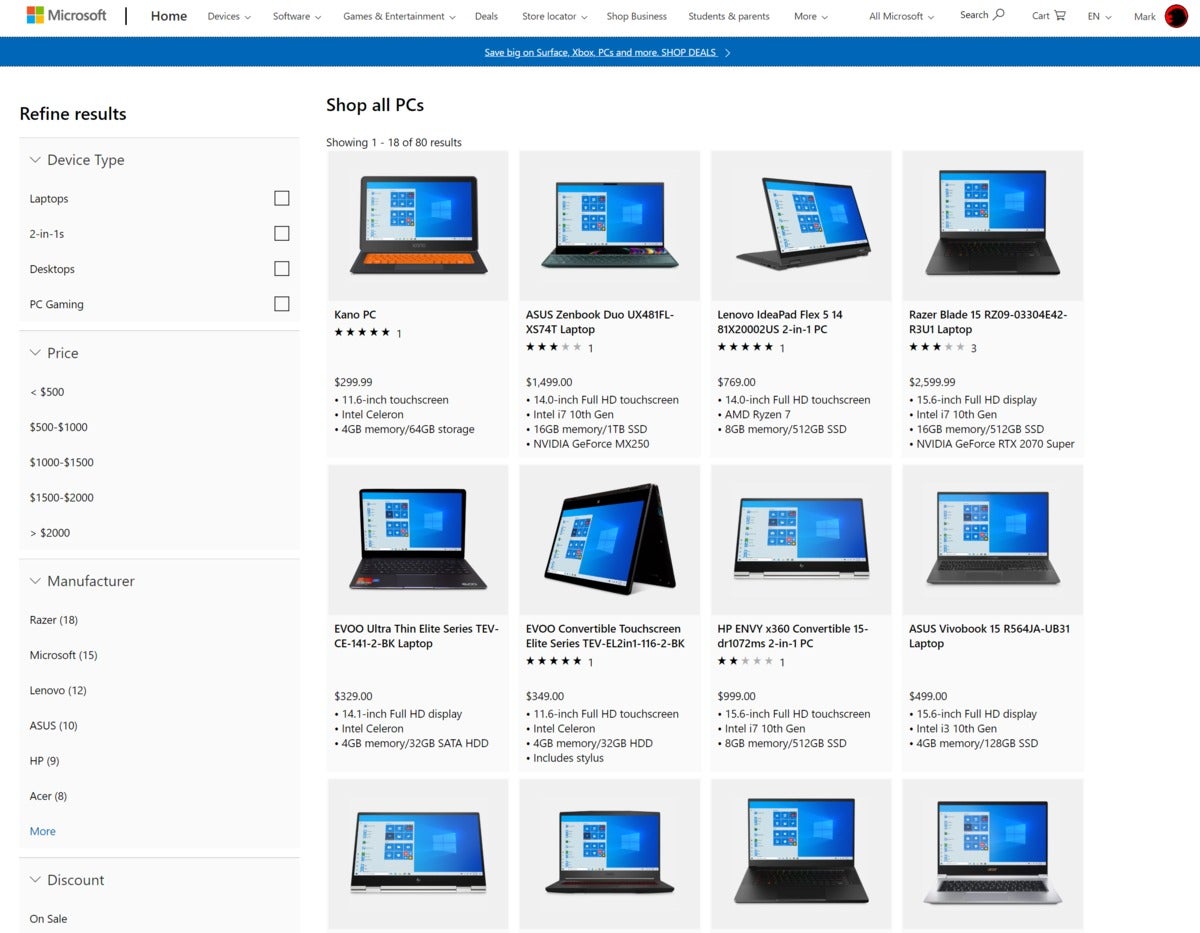Screen dimensions: 1200x933
Task: Collapse the Device Type filter section
Action: 77,160
